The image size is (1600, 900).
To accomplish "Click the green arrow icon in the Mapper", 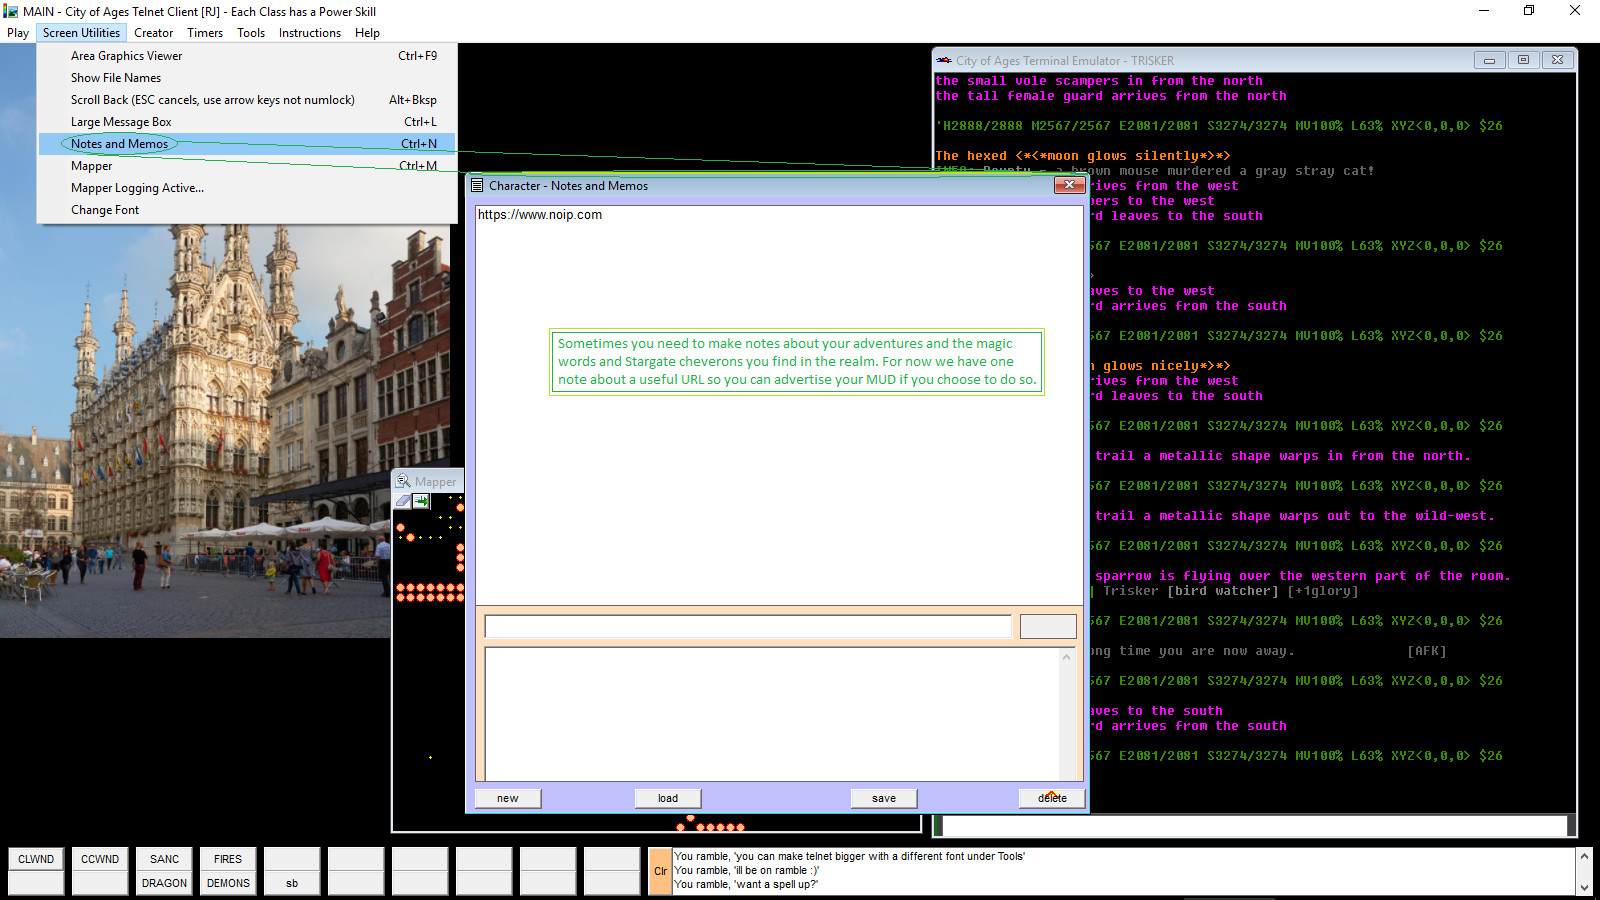I will [x=421, y=501].
